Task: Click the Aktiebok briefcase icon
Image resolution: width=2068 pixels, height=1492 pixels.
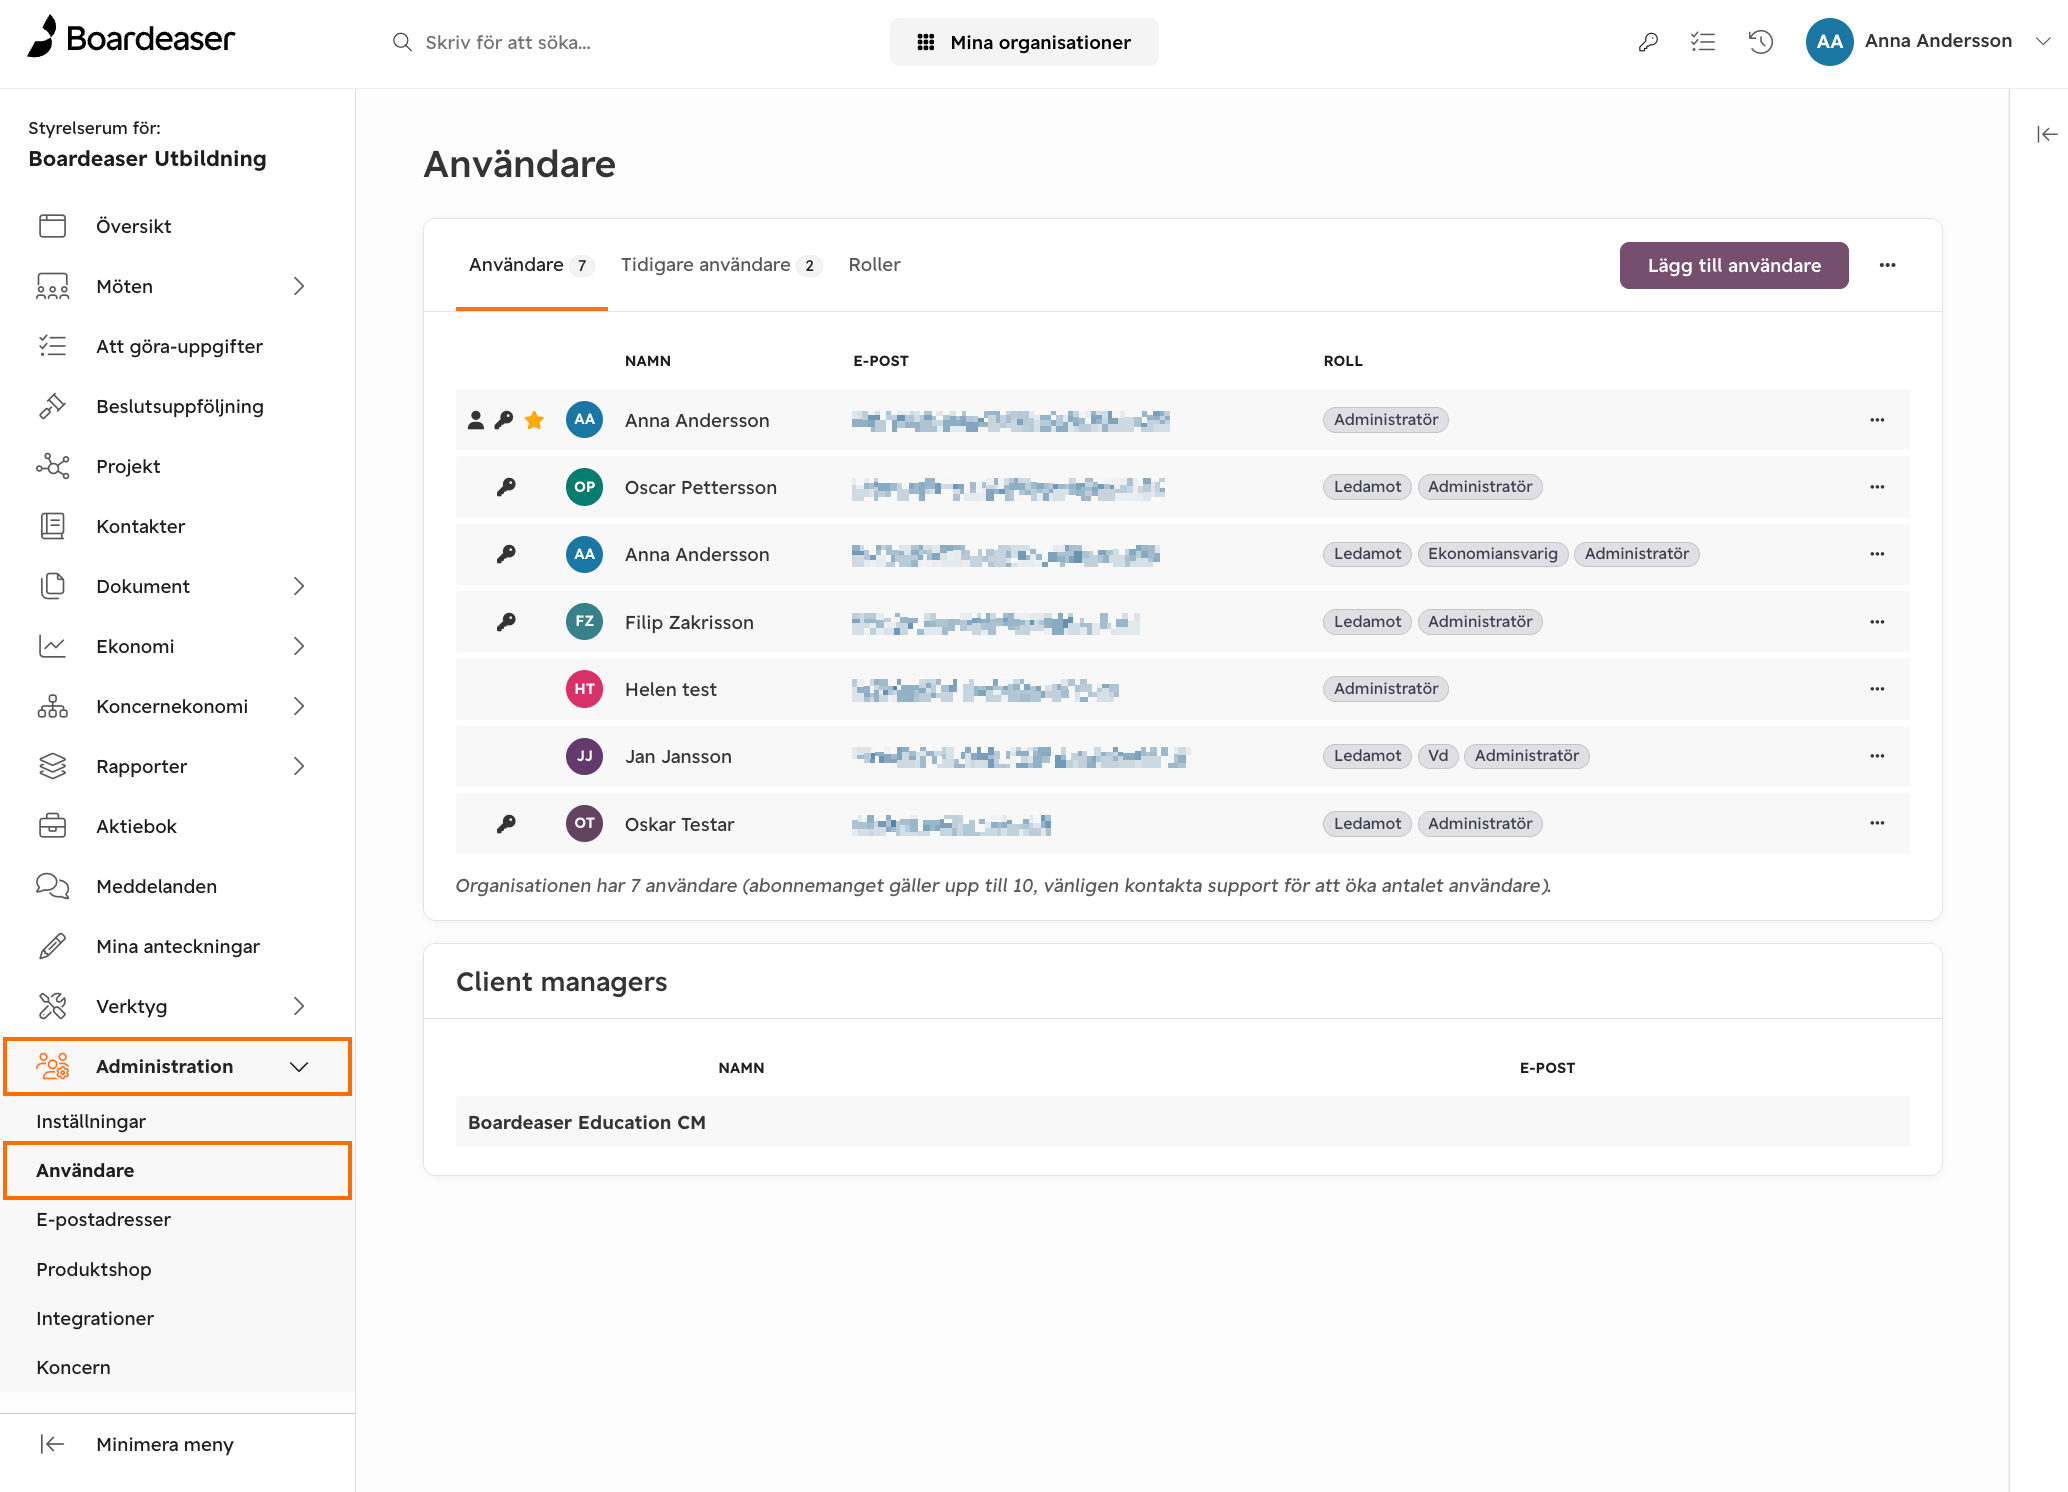Action: pos(52,826)
